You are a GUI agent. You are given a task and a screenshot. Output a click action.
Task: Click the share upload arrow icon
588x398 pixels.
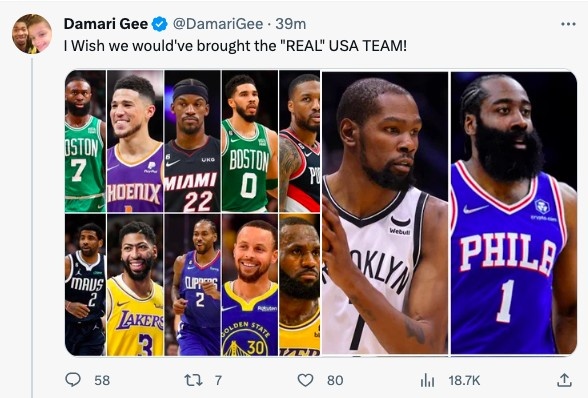564,380
